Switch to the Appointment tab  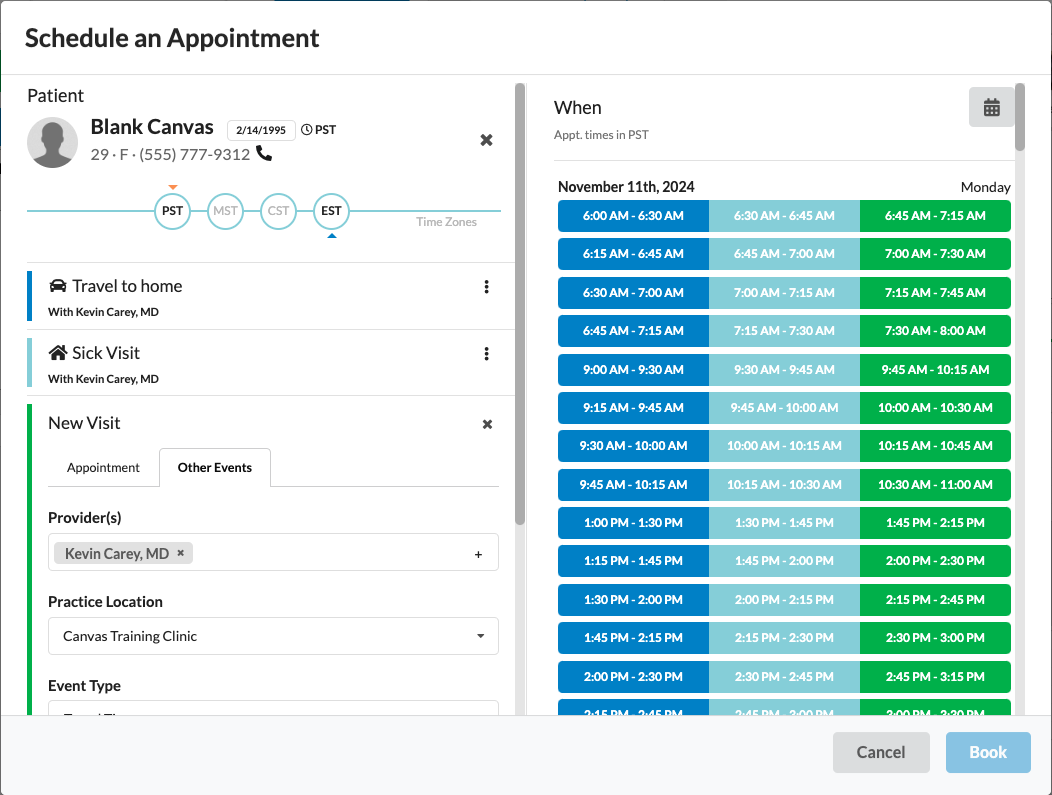tap(103, 468)
